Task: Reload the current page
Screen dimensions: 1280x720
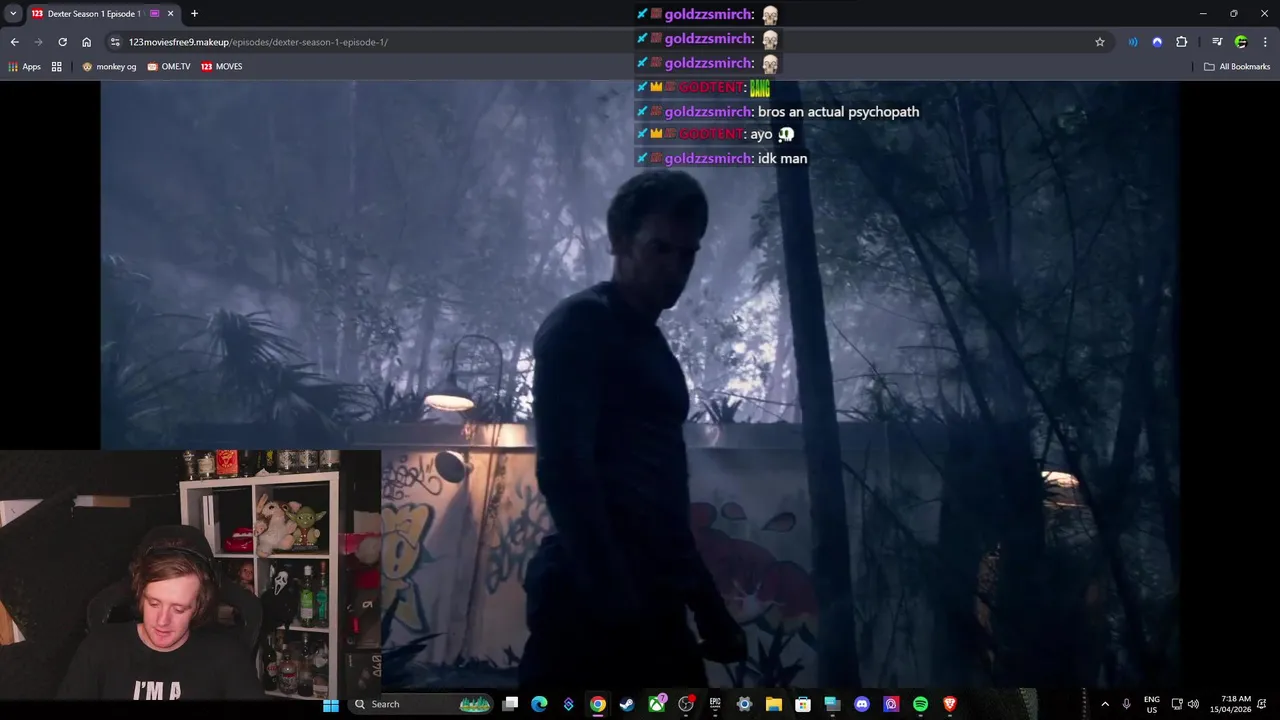Action: [x=62, y=42]
